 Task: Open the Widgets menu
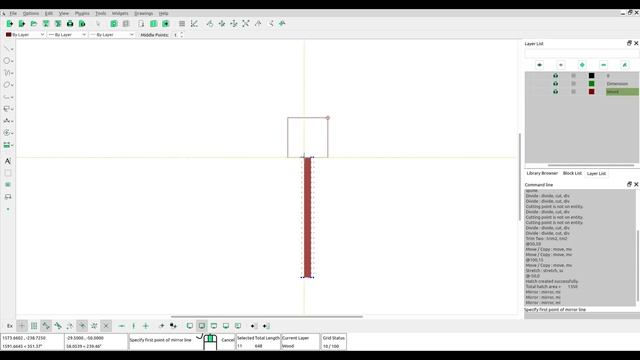120,13
